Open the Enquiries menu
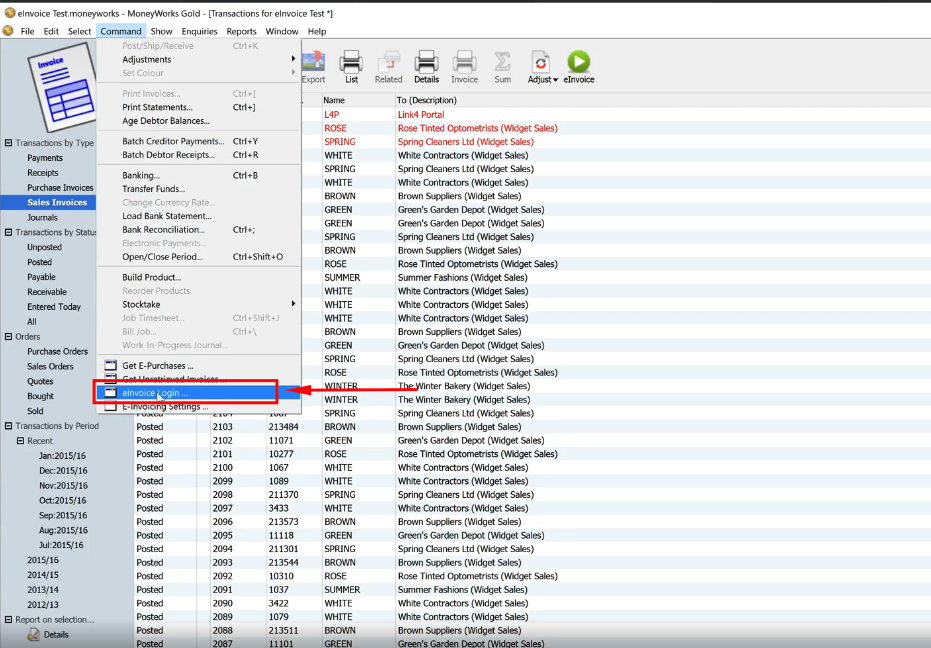This screenshot has width=931, height=648. click(199, 31)
